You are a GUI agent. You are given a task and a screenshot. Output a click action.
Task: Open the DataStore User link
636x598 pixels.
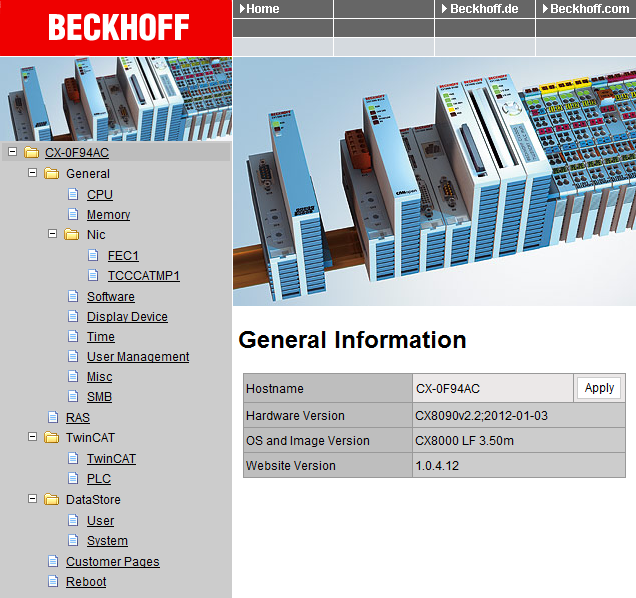coord(100,521)
